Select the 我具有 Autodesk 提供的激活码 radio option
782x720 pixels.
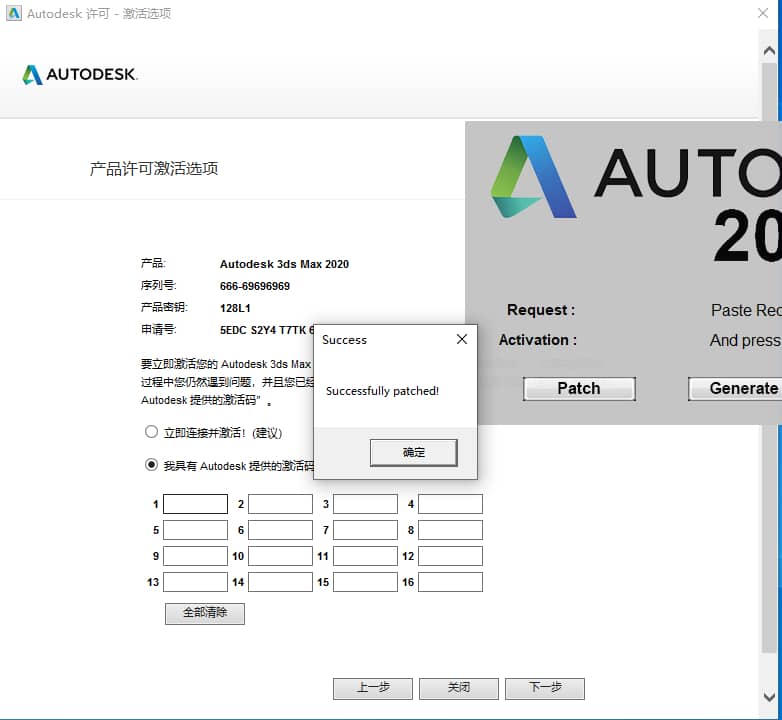tap(152, 465)
